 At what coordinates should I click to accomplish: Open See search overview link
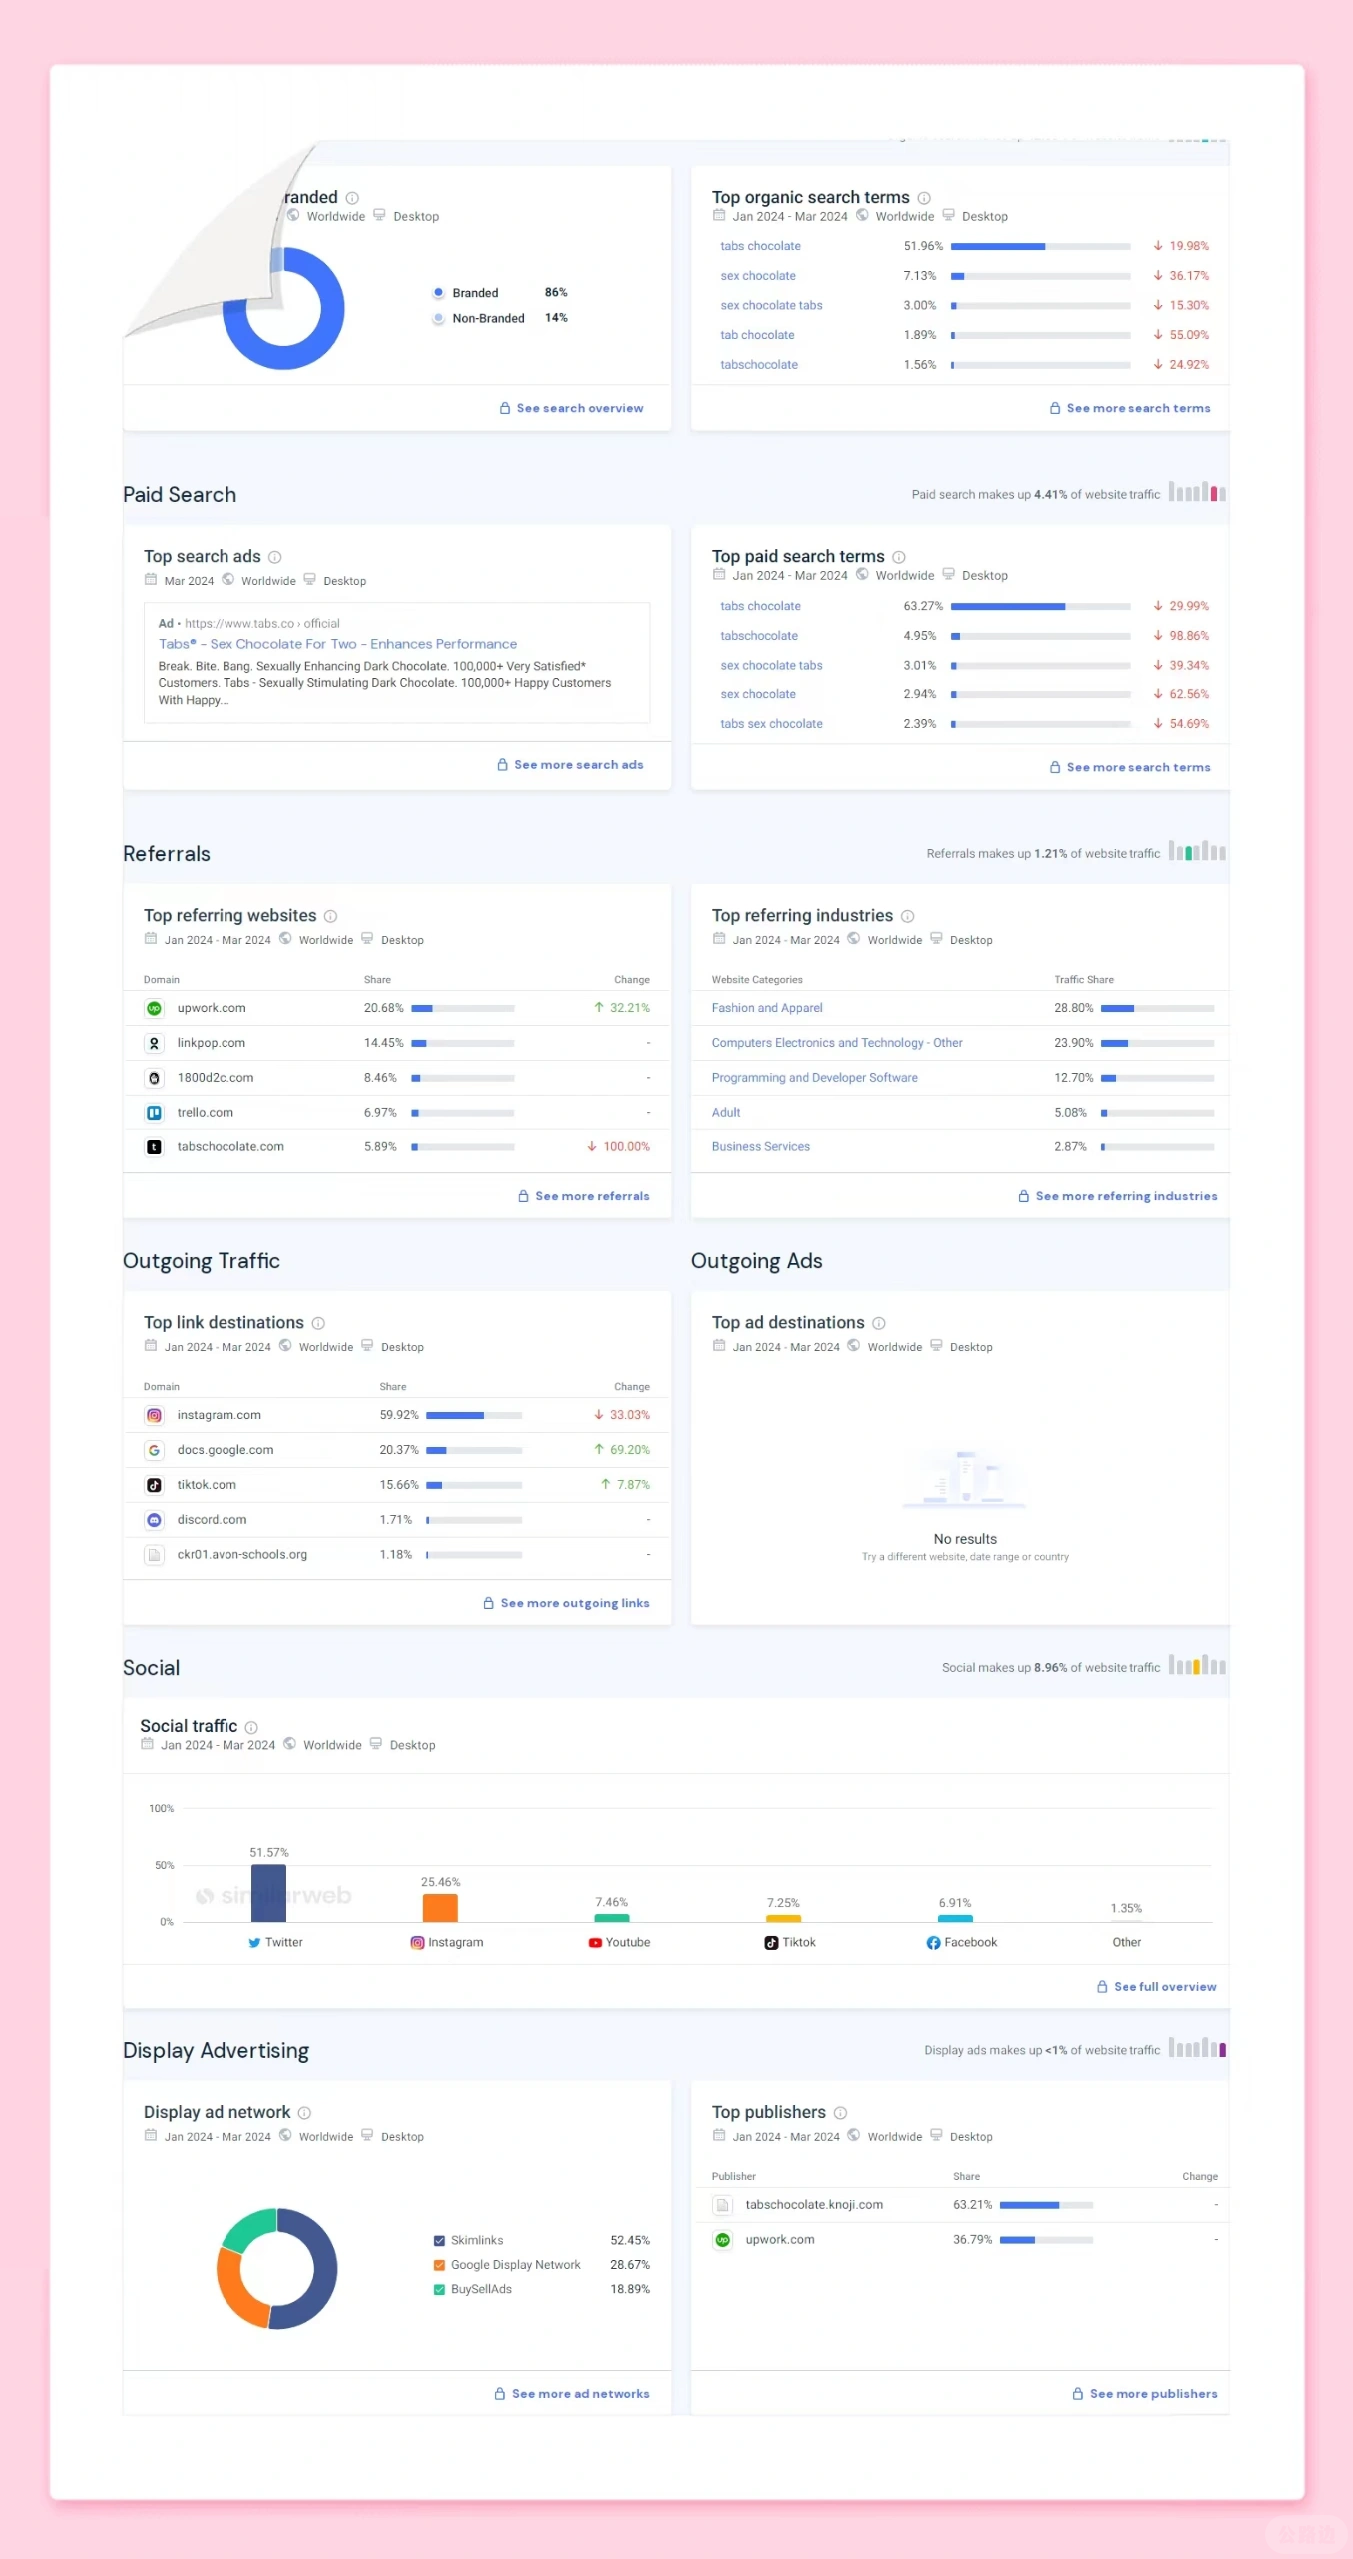click(x=571, y=408)
